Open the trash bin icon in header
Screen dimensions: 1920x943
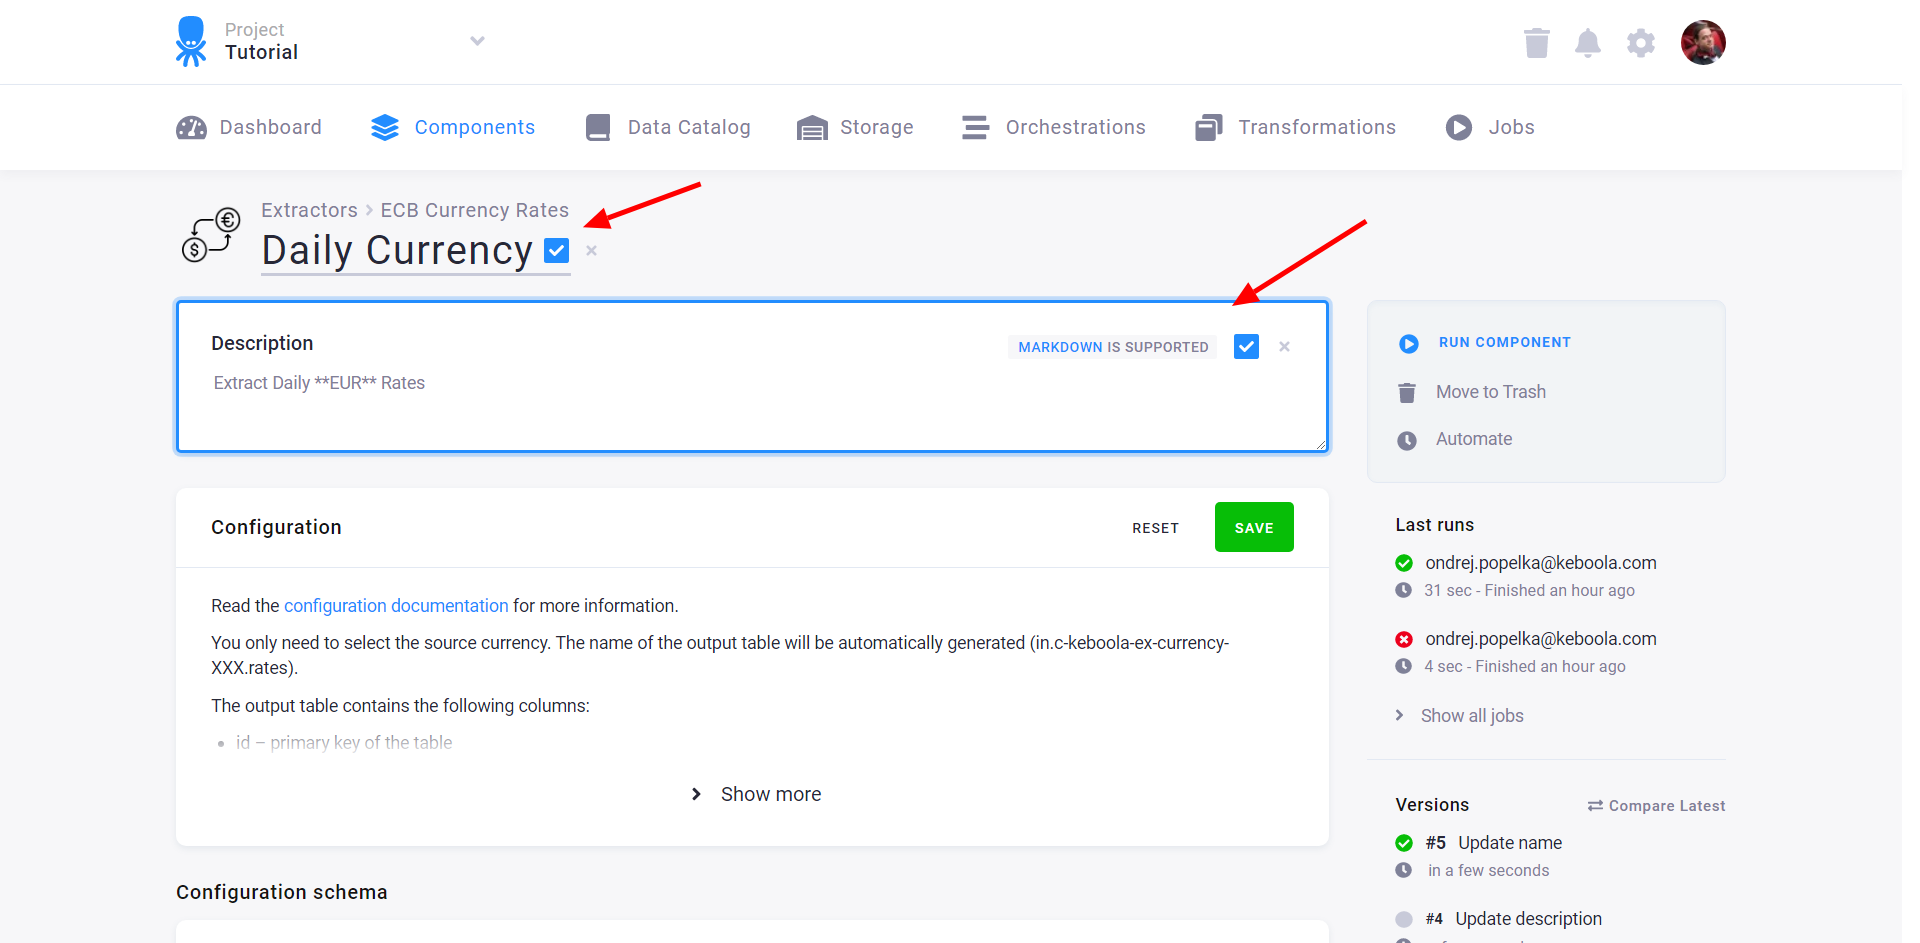coord(1536,43)
